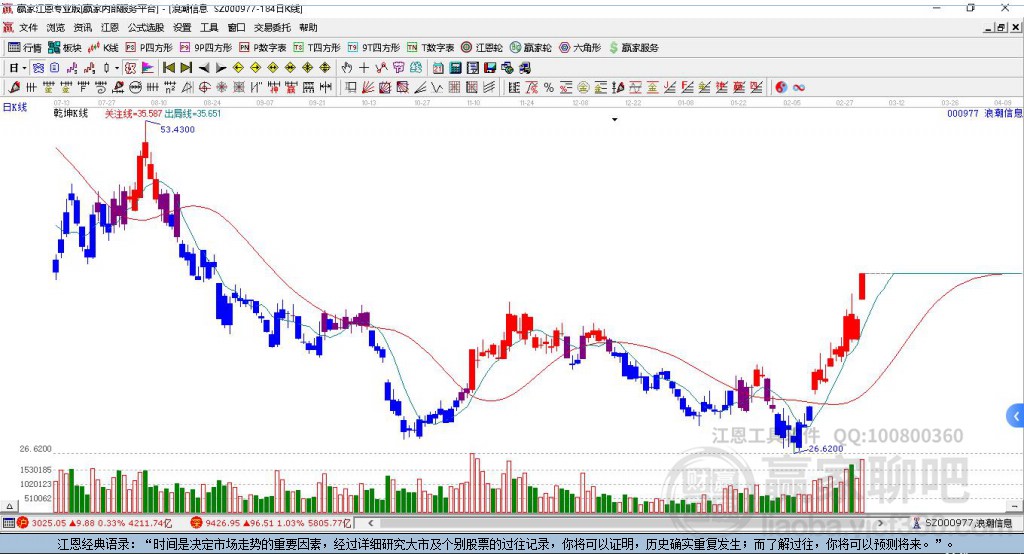
Task: Click the 乾坤K线 chart label
Action: [71, 113]
